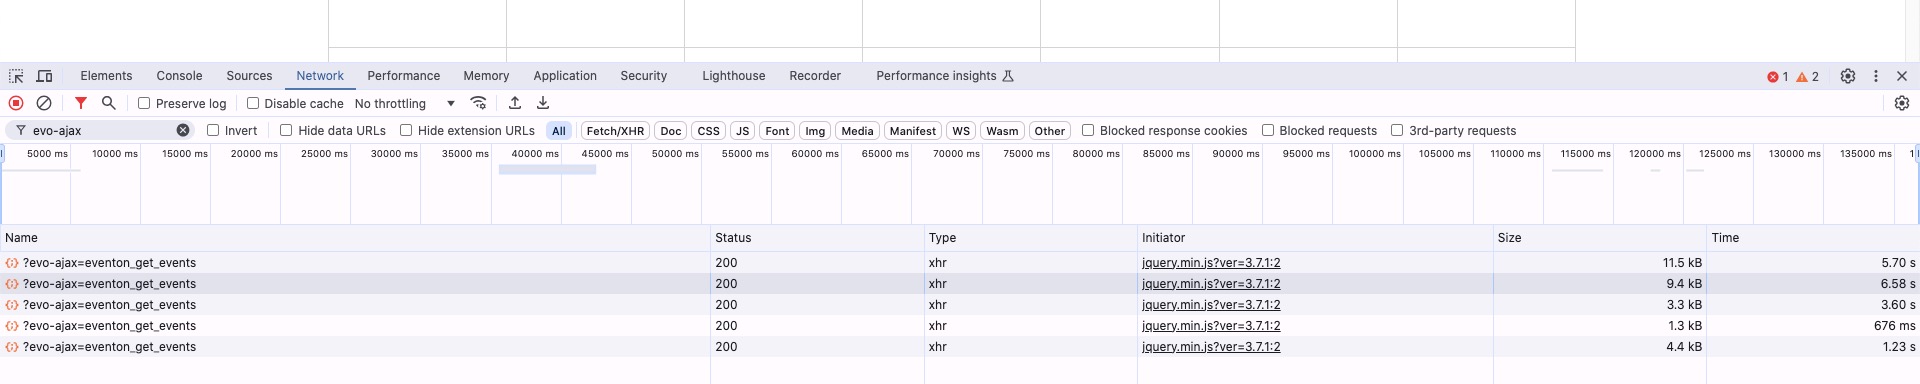Filter by Fetch/XHR requests
The height and width of the screenshot is (384, 1920).
tap(615, 131)
